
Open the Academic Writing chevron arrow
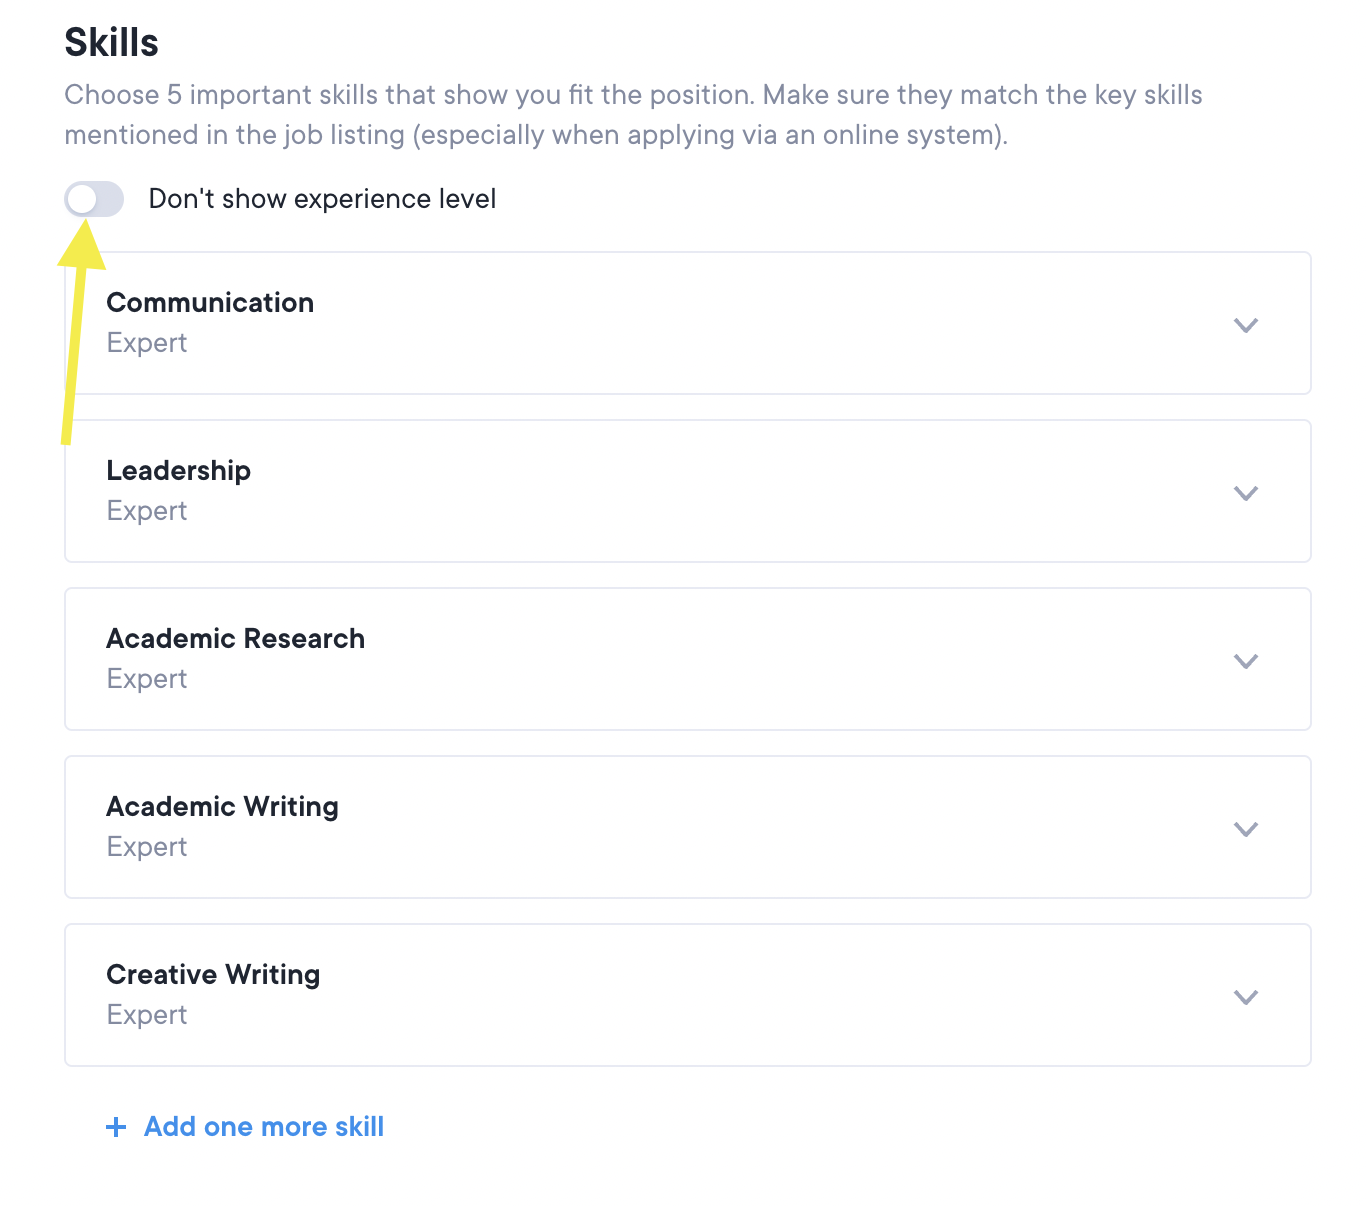1245,829
